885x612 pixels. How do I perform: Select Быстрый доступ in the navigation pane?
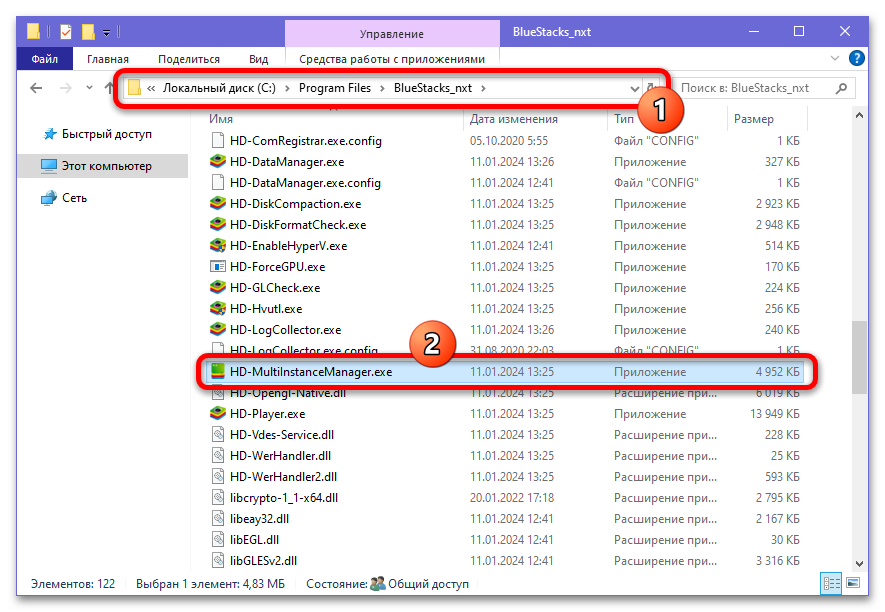coord(107,134)
